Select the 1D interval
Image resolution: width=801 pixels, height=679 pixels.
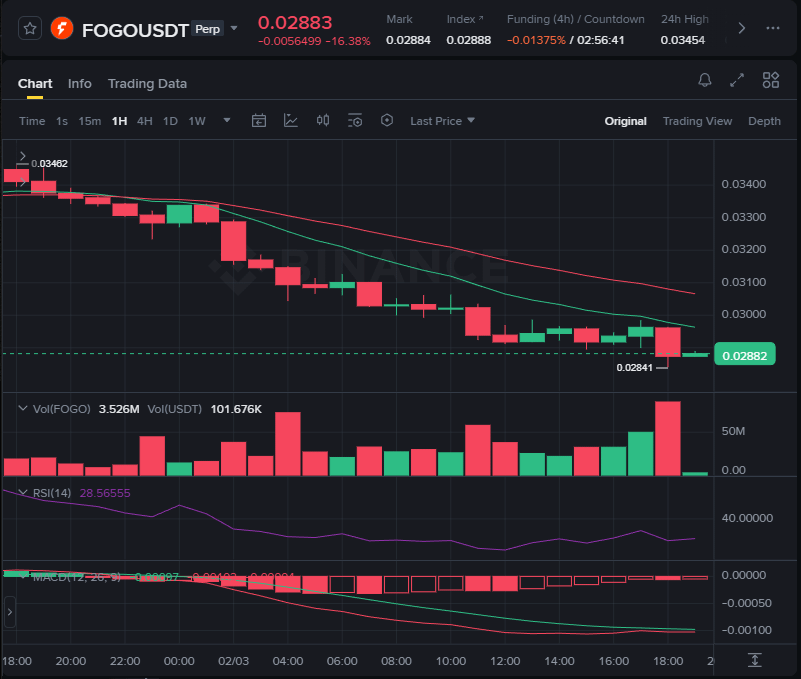[x=170, y=121]
